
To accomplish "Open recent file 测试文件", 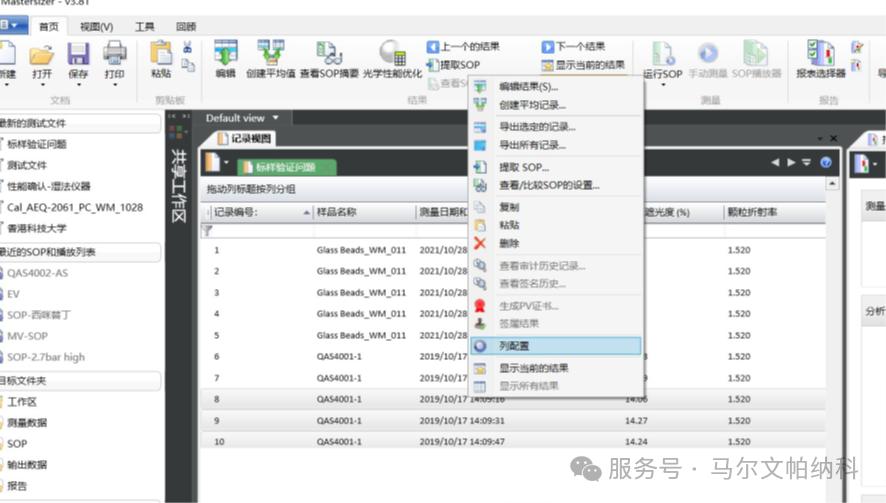I will (x=27, y=166).
